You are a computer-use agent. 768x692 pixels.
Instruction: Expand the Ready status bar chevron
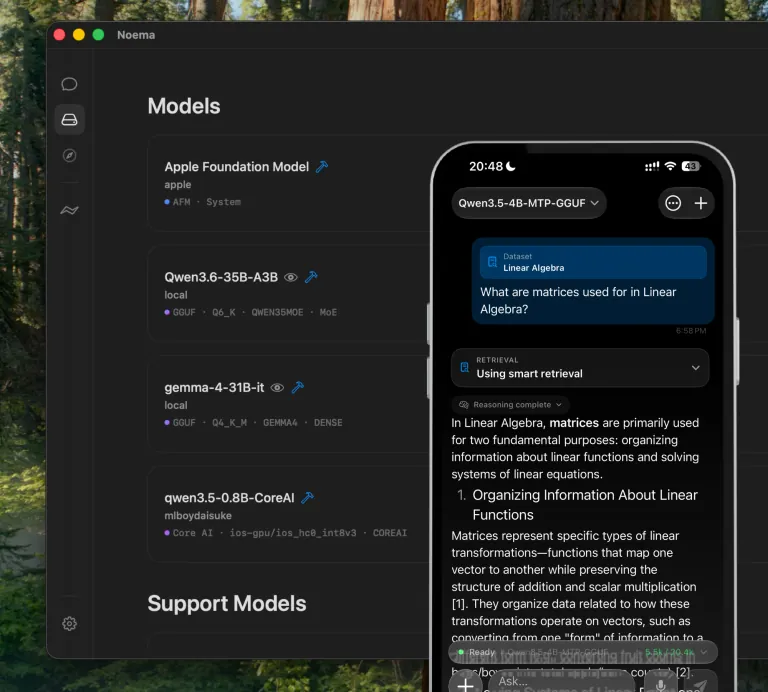(704, 652)
